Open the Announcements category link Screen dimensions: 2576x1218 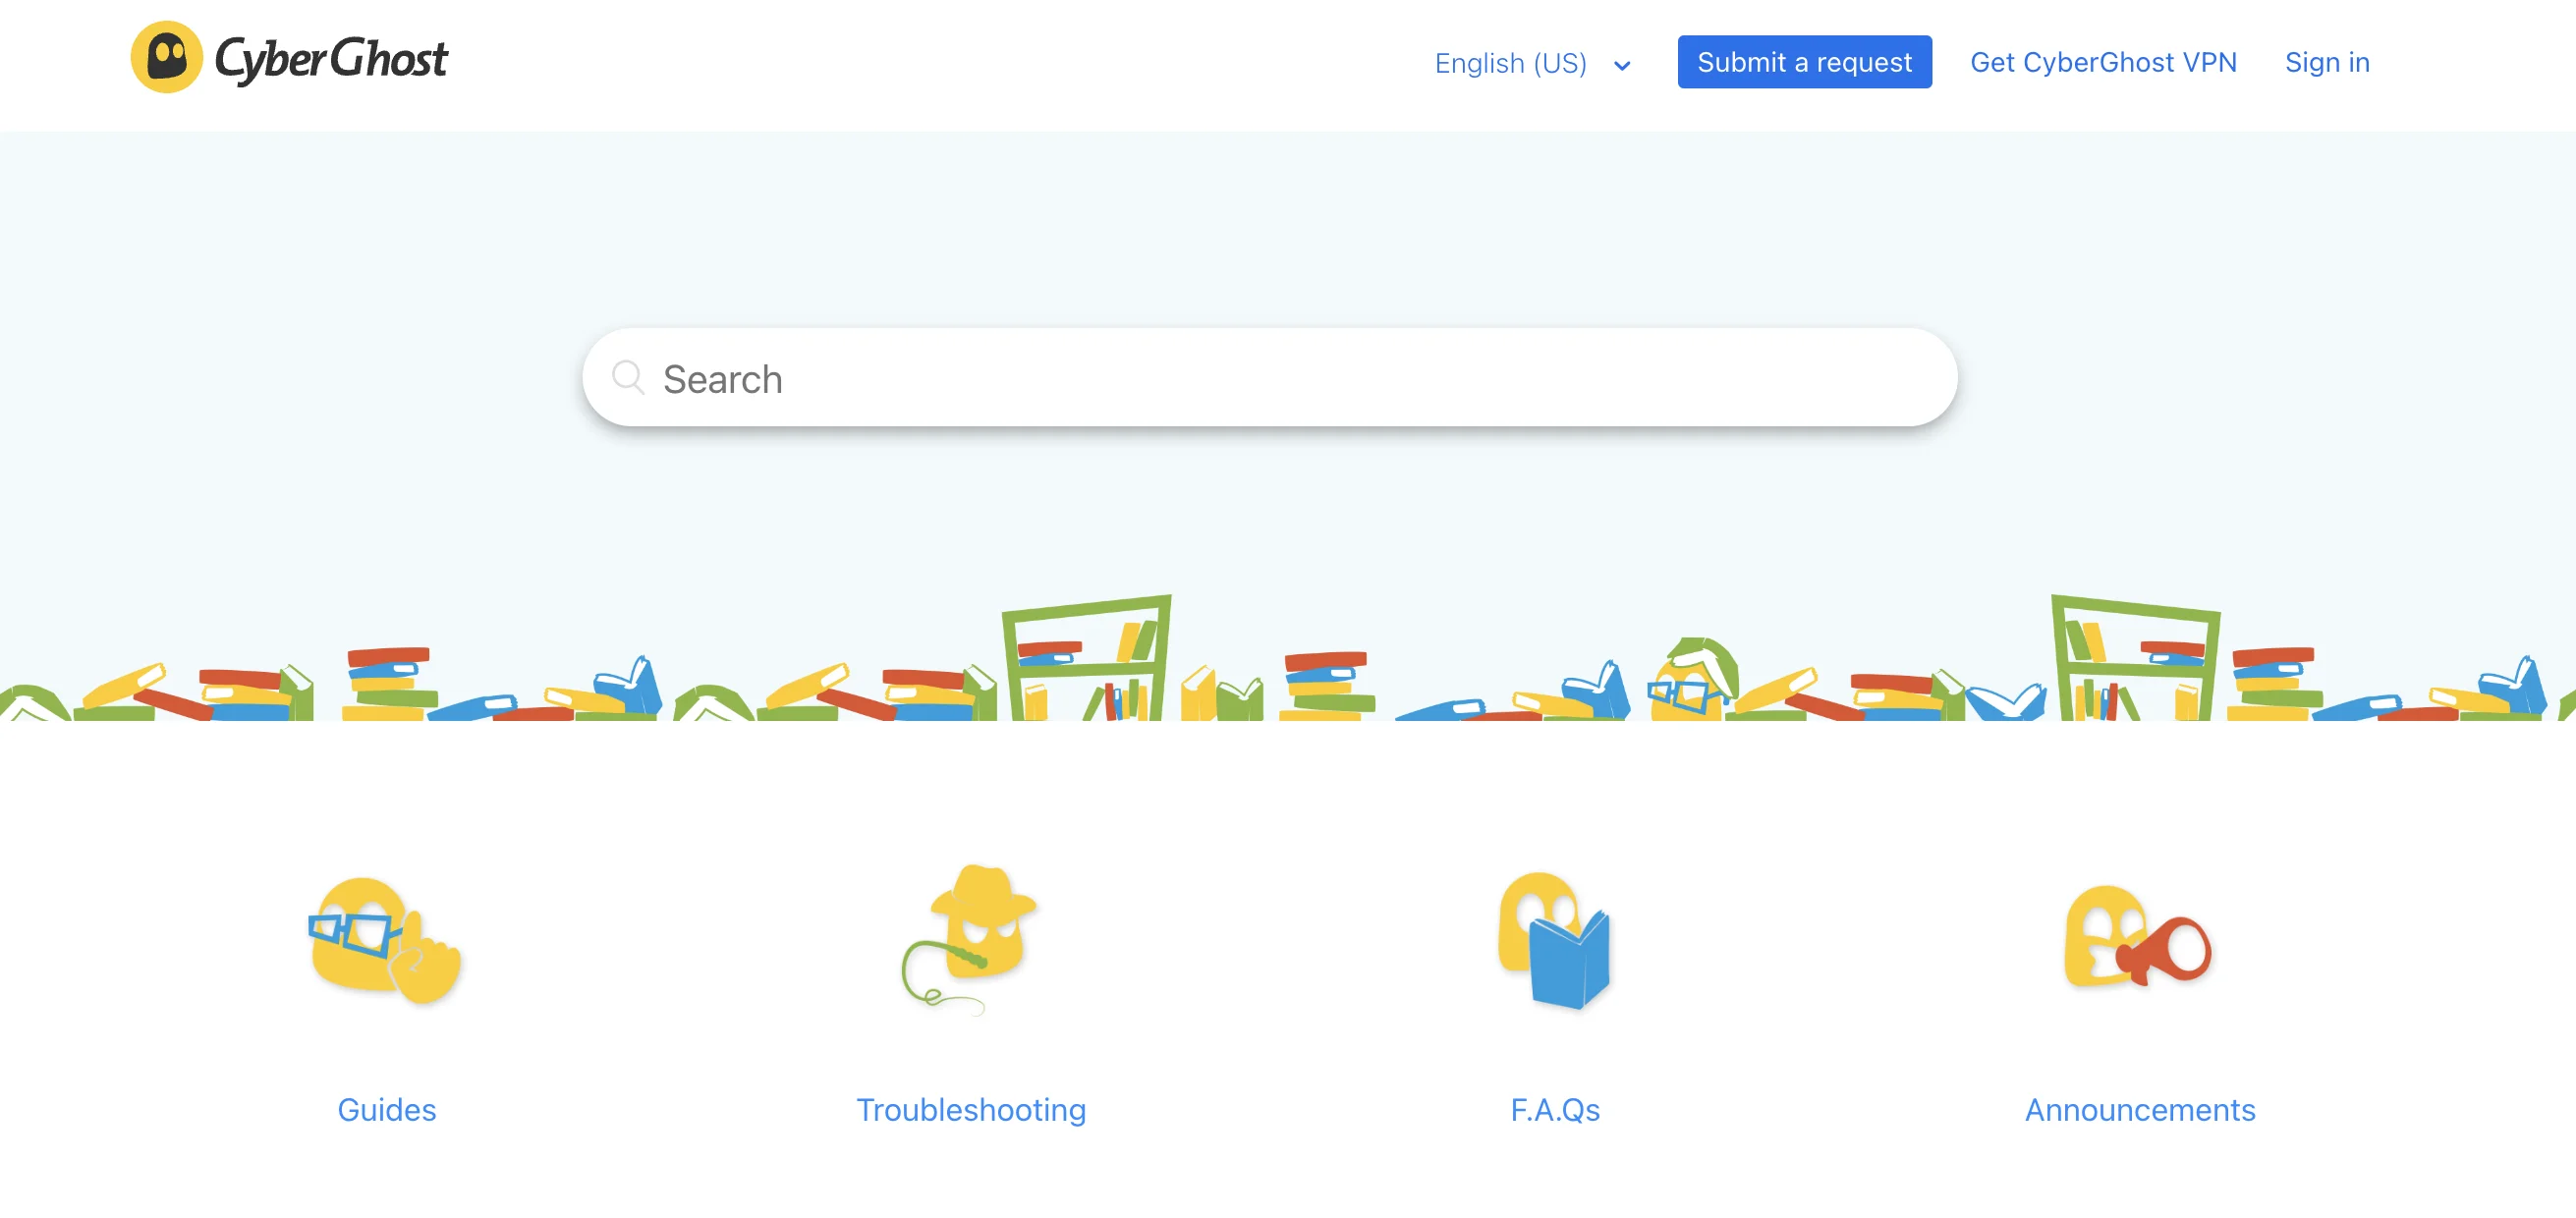(x=2139, y=1109)
